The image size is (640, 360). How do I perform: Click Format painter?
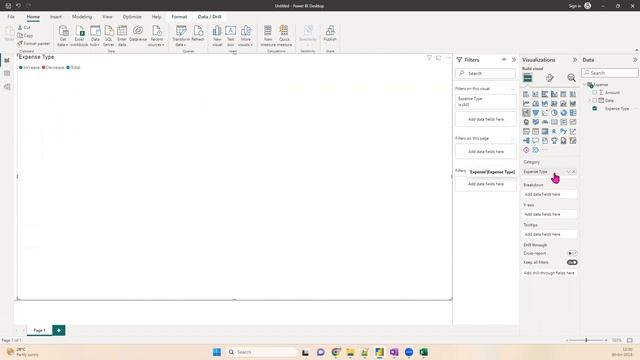coord(33,43)
